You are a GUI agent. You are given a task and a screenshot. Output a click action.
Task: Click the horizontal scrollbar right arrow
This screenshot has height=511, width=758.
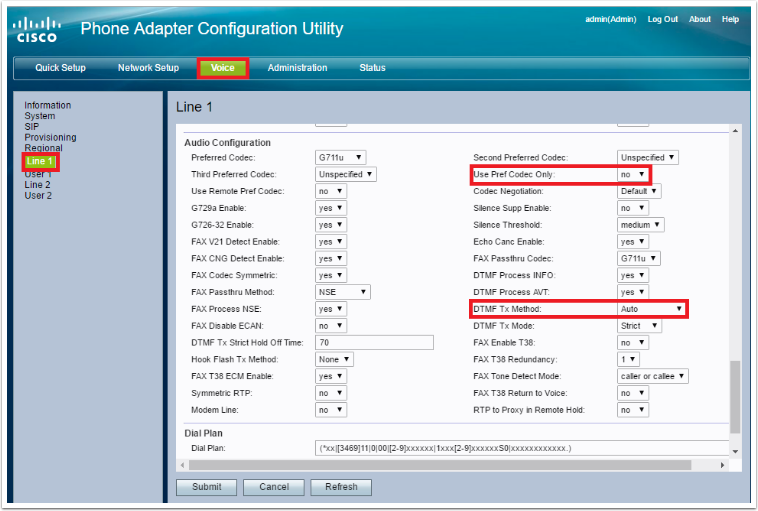click(722, 465)
